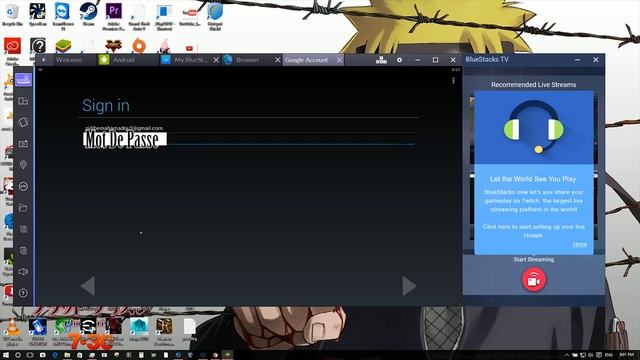The image size is (640, 360).
Task: Click the BlueStacks back arrow button
Action: [44, 60]
